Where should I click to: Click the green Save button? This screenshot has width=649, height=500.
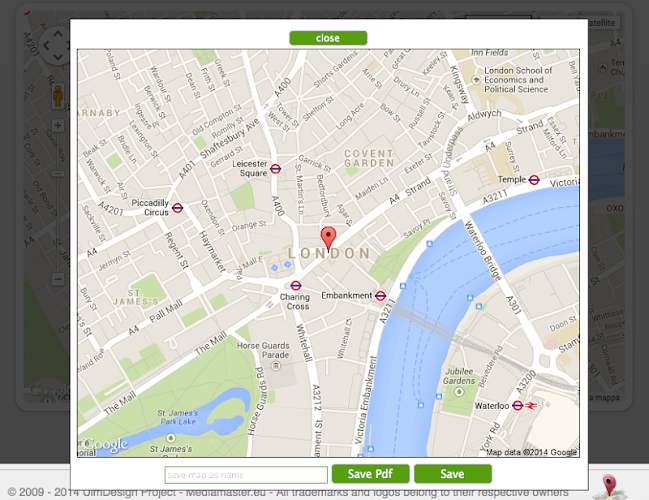coord(453,474)
